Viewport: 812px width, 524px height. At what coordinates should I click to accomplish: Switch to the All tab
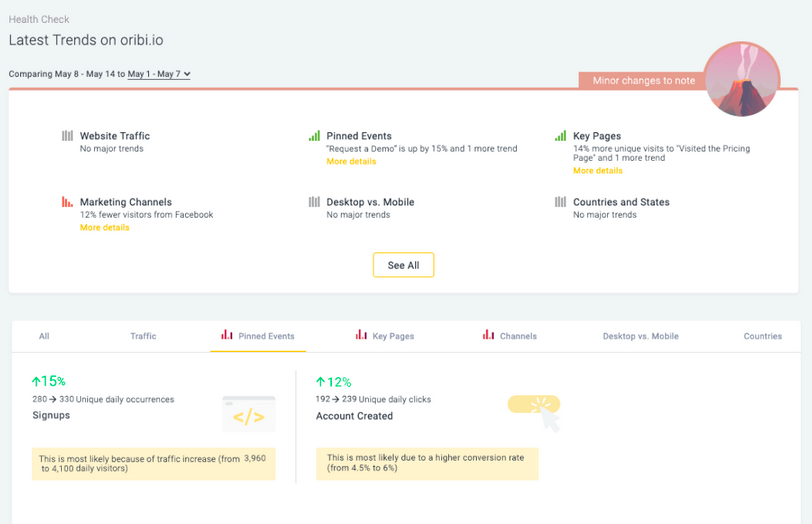click(x=44, y=336)
